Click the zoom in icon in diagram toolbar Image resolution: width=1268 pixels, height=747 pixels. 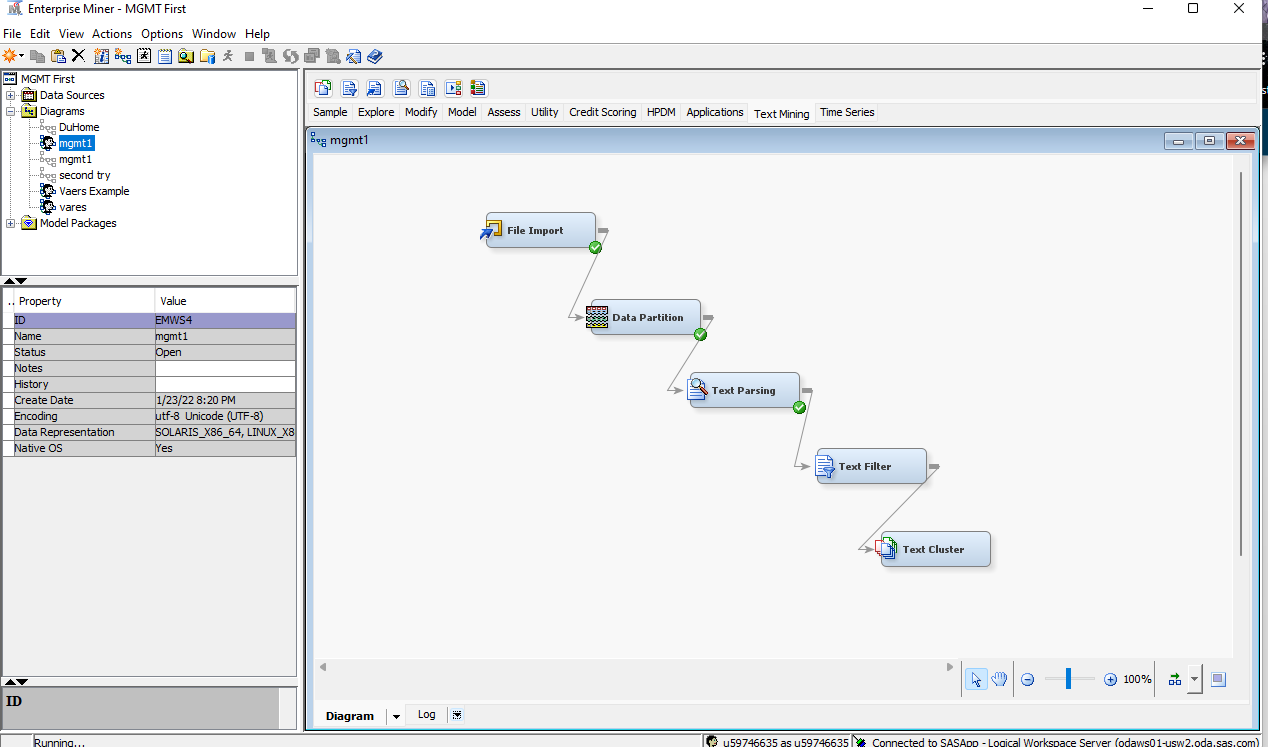[1110, 679]
